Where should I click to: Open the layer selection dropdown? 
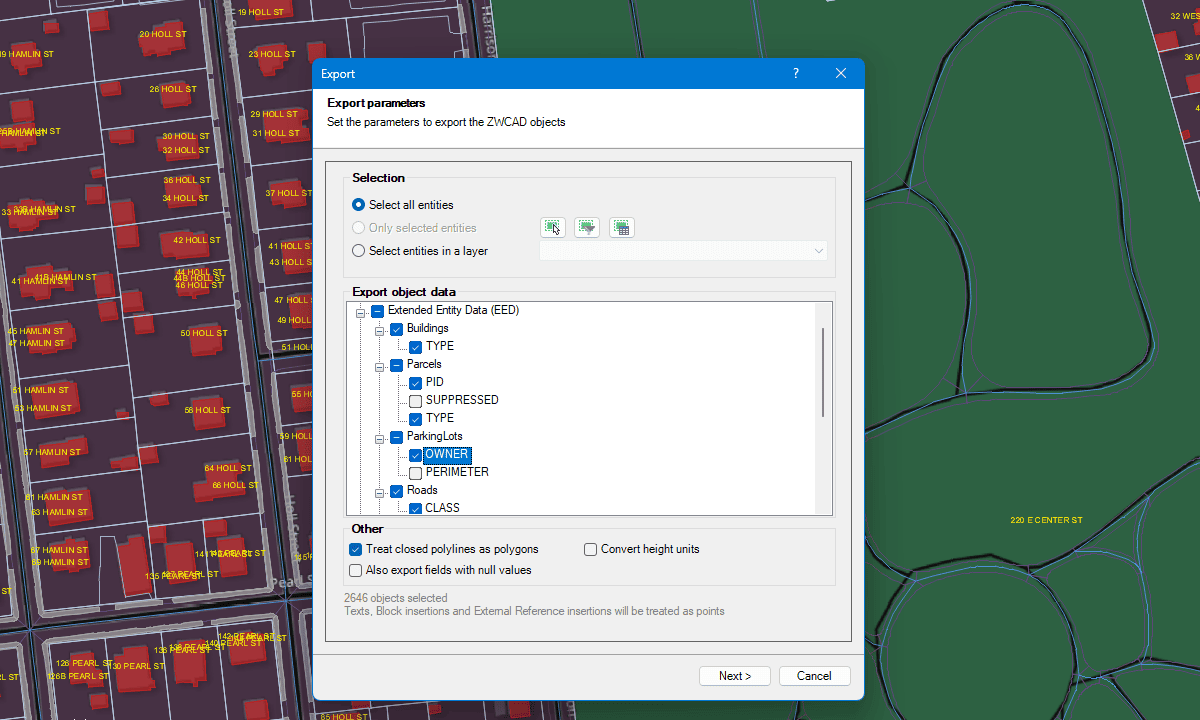(683, 251)
